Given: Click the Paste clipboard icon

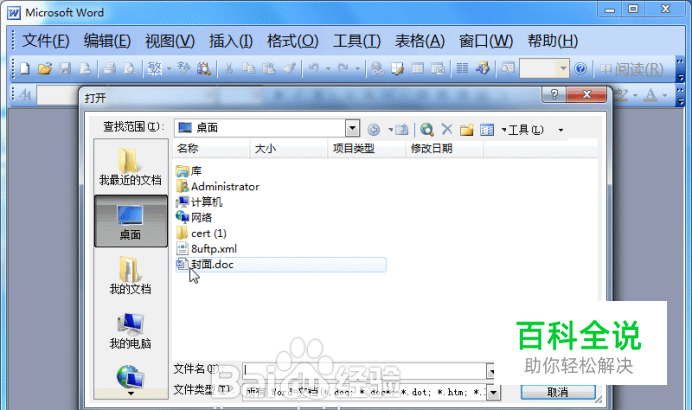Looking at the screenshot, I should click(x=269, y=68).
